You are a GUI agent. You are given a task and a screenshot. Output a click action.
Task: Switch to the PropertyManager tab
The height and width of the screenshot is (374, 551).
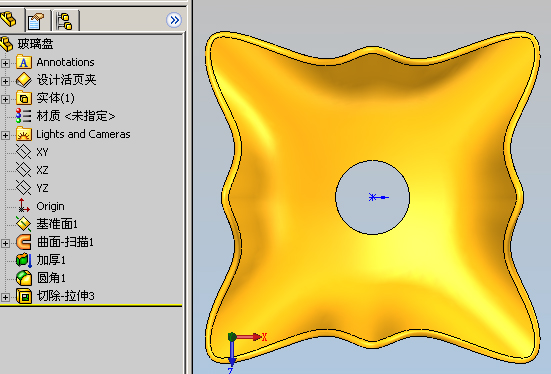pyautogui.click(x=36, y=20)
